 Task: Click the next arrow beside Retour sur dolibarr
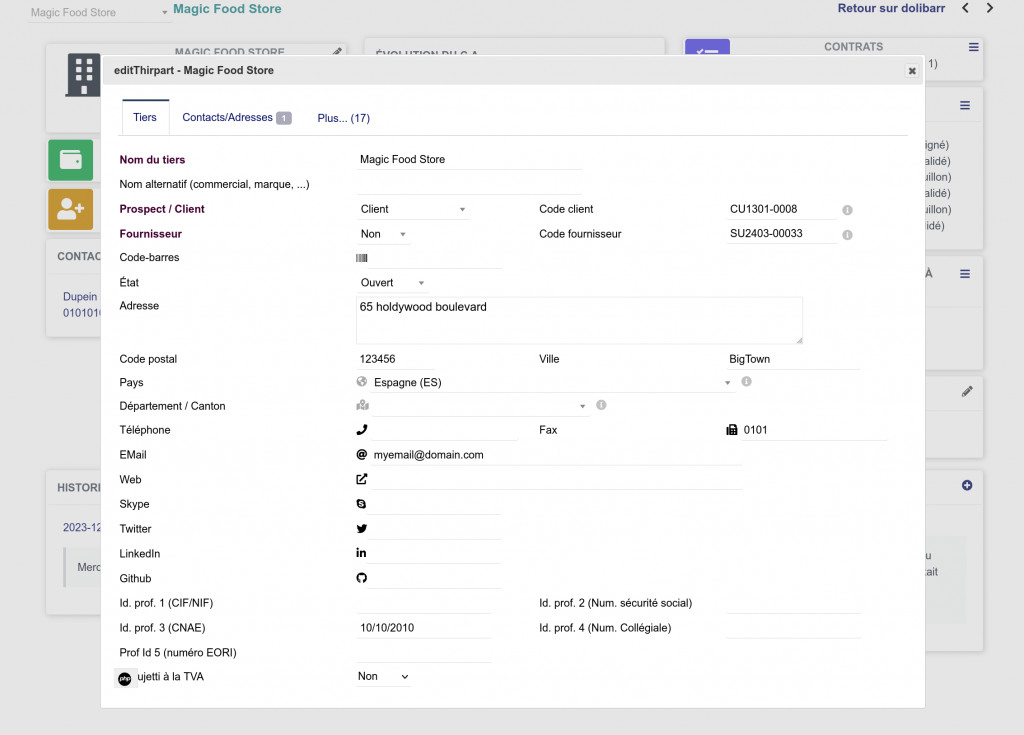click(x=990, y=9)
